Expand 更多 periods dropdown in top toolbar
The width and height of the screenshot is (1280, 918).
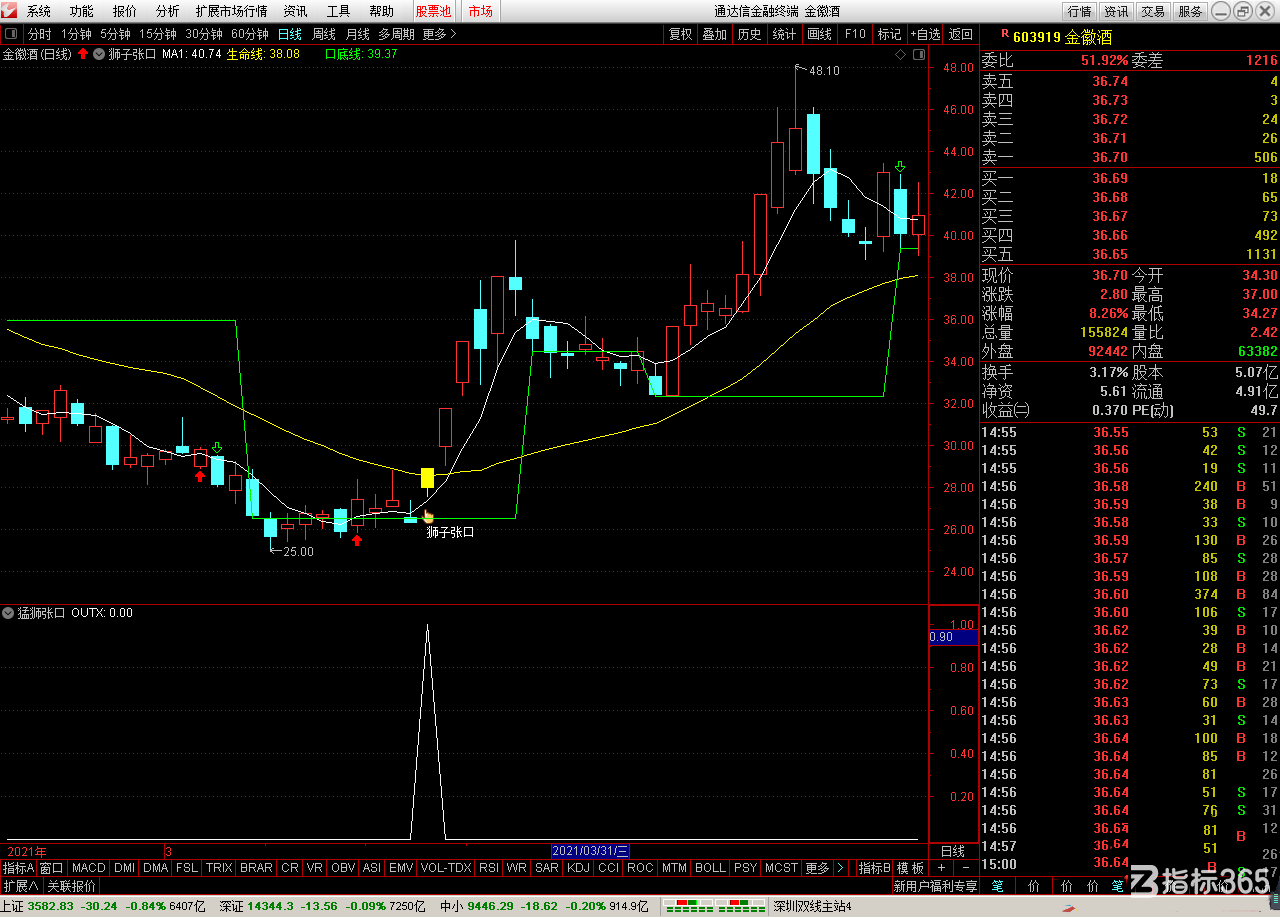pyautogui.click(x=439, y=34)
